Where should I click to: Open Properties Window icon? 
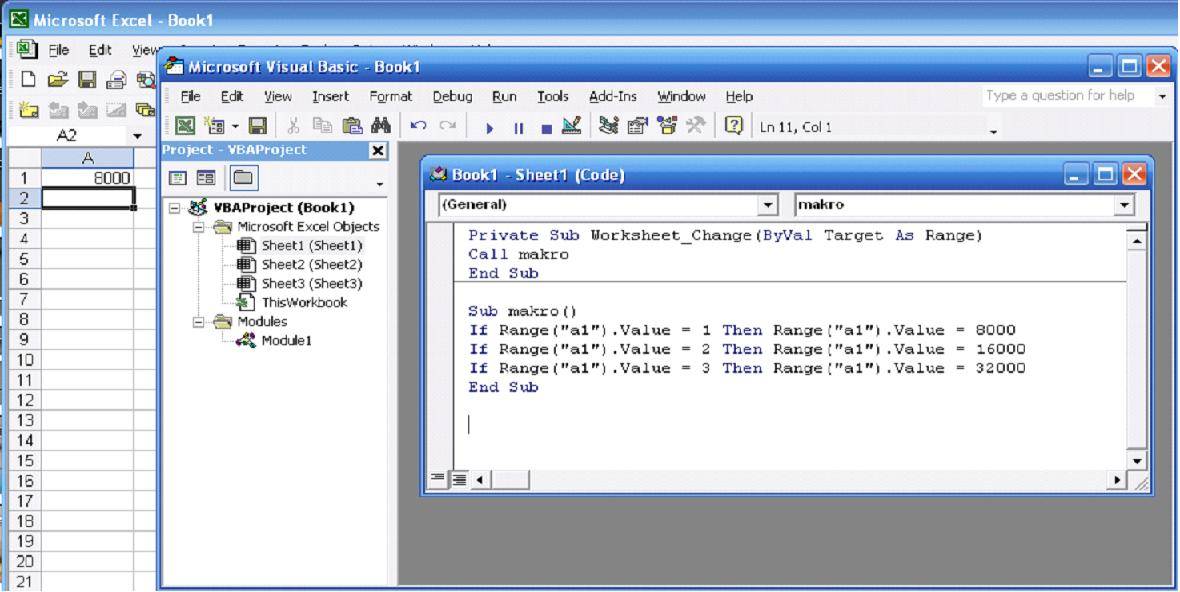pyautogui.click(x=637, y=126)
